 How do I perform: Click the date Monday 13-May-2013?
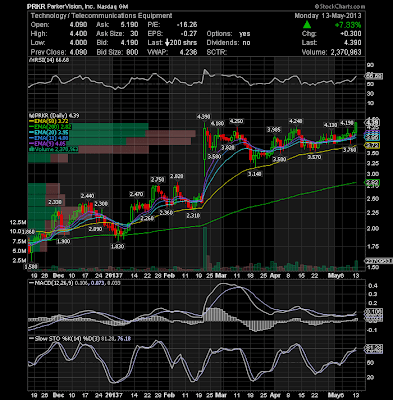pos(328,16)
